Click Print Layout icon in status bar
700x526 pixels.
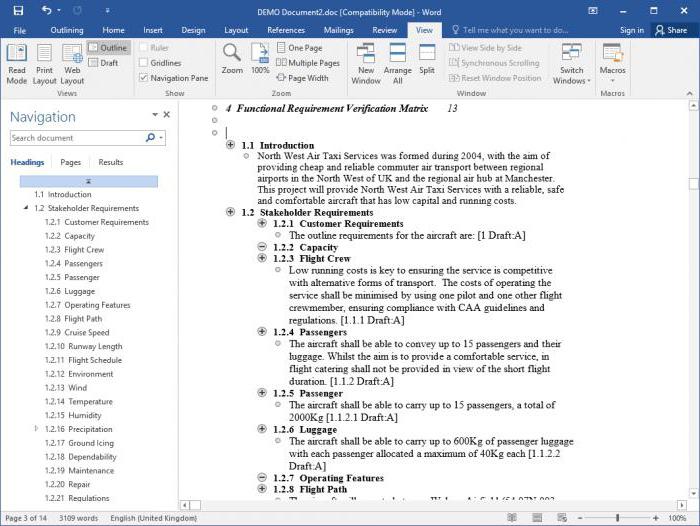pos(537,518)
